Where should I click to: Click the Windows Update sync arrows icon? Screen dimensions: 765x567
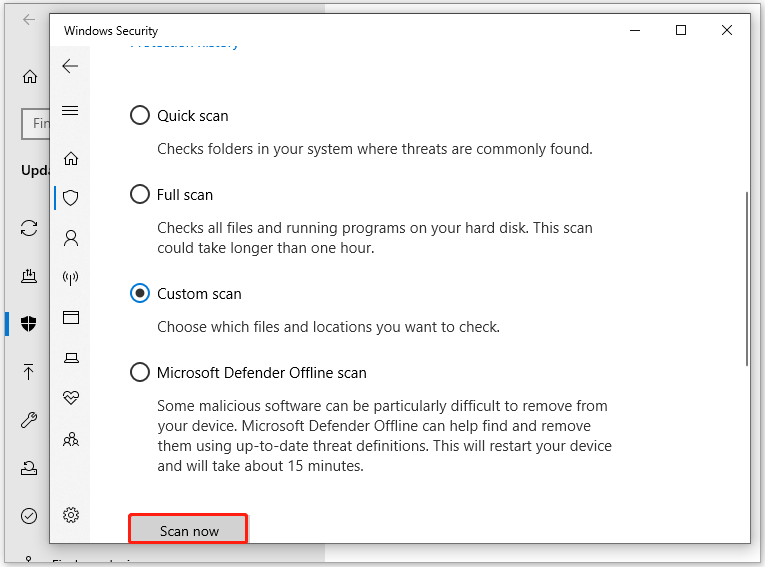tap(29, 228)
